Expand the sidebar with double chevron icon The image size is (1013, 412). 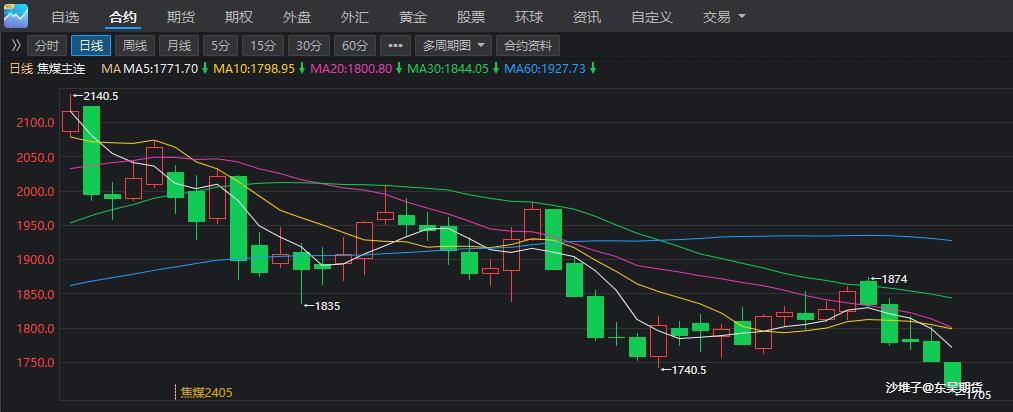tap(16, 45)
